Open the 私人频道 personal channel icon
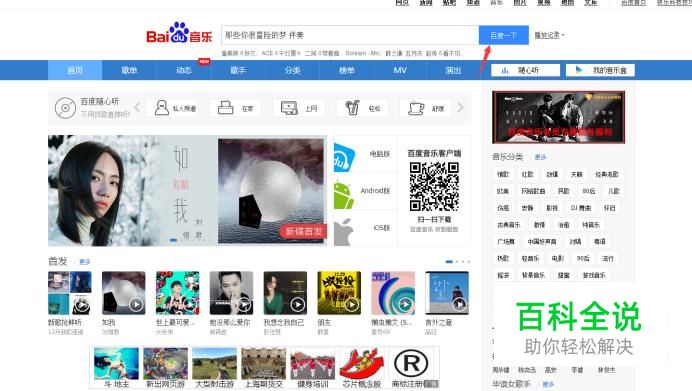This screenshot has height=391, width=692. (162, 108)
